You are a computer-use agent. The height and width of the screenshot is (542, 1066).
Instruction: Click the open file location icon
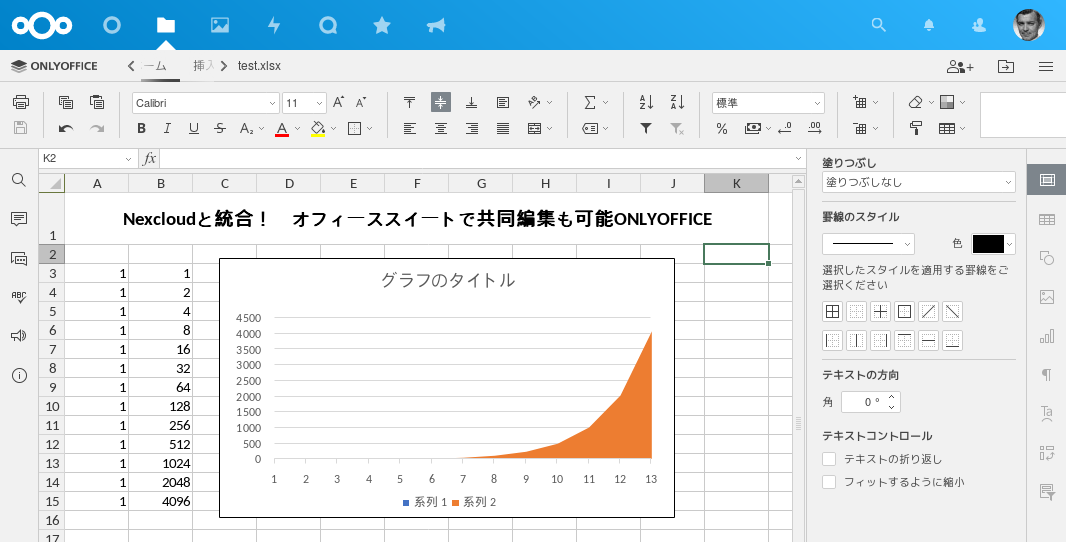1005,66
